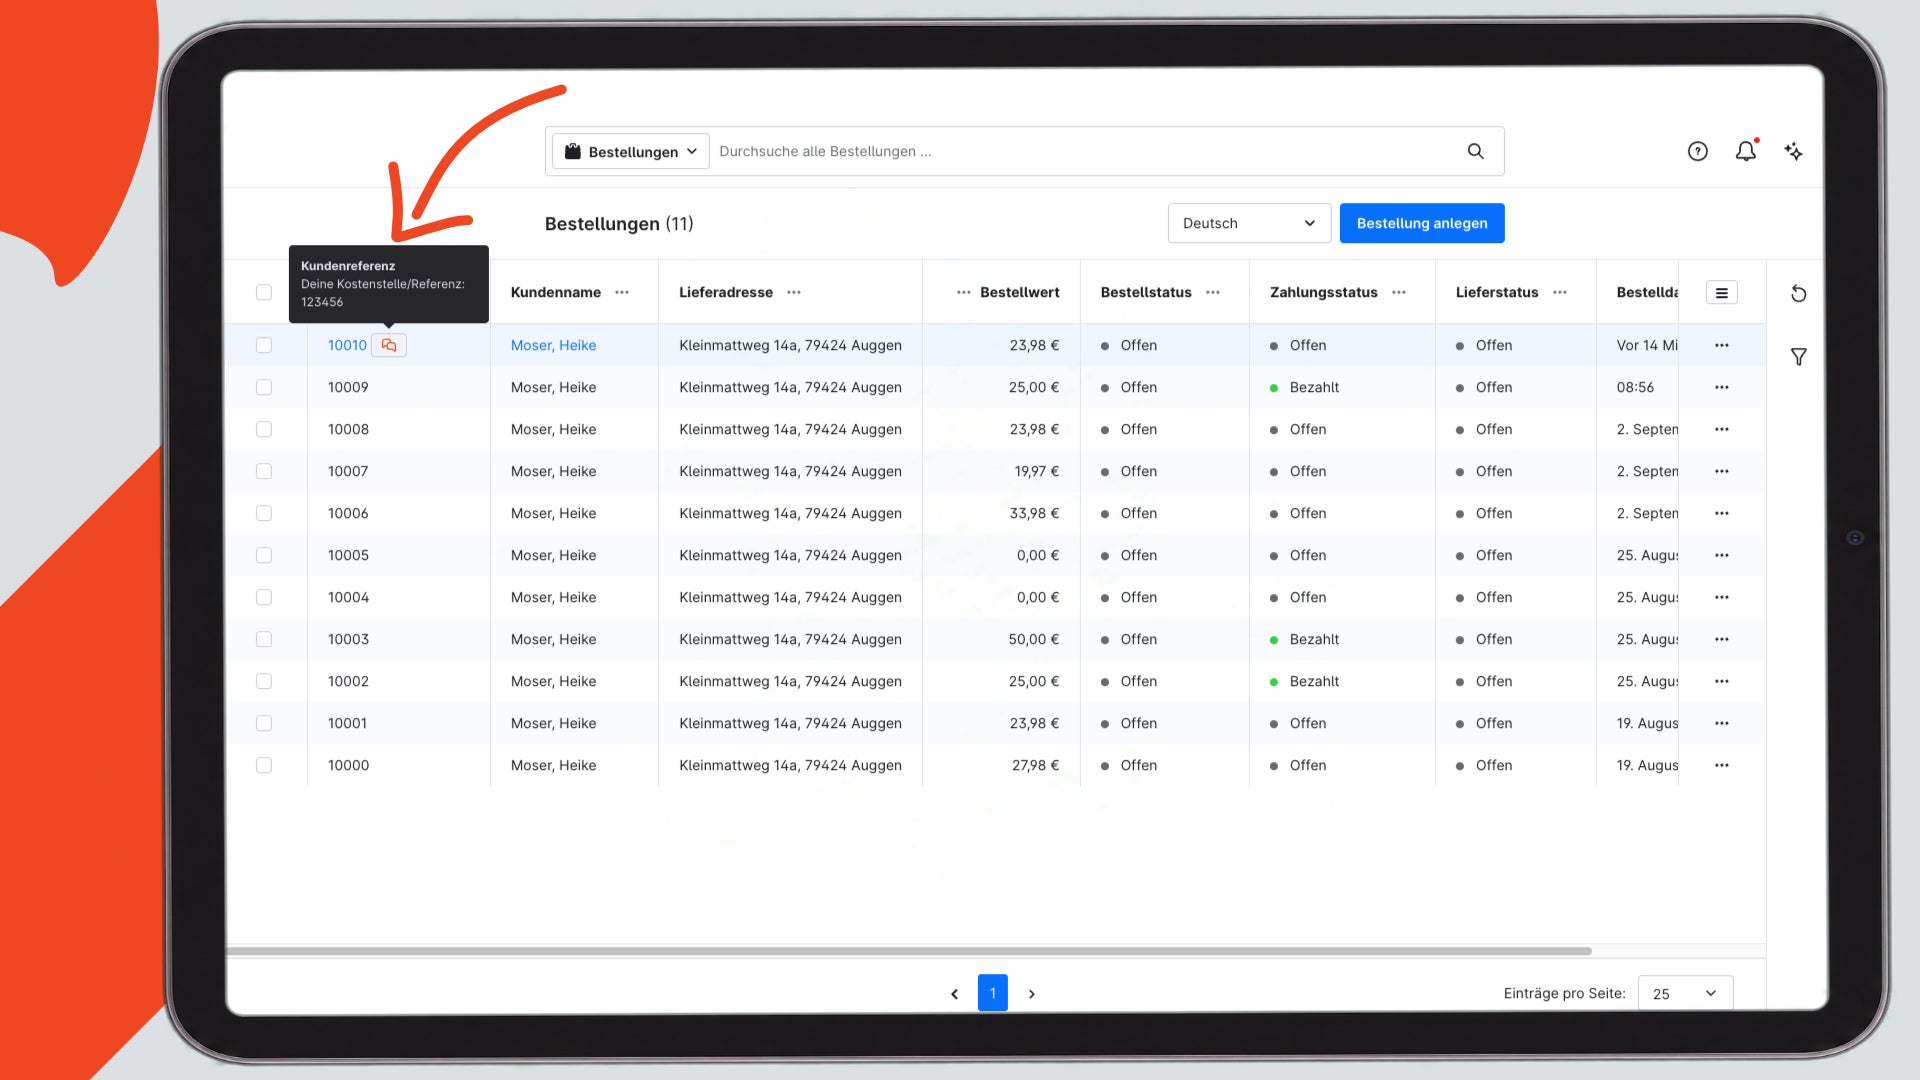This screenshot has height=1080, width=1920.
Task: Tick the checkbox for order 10003
Action: click(264, 639)
